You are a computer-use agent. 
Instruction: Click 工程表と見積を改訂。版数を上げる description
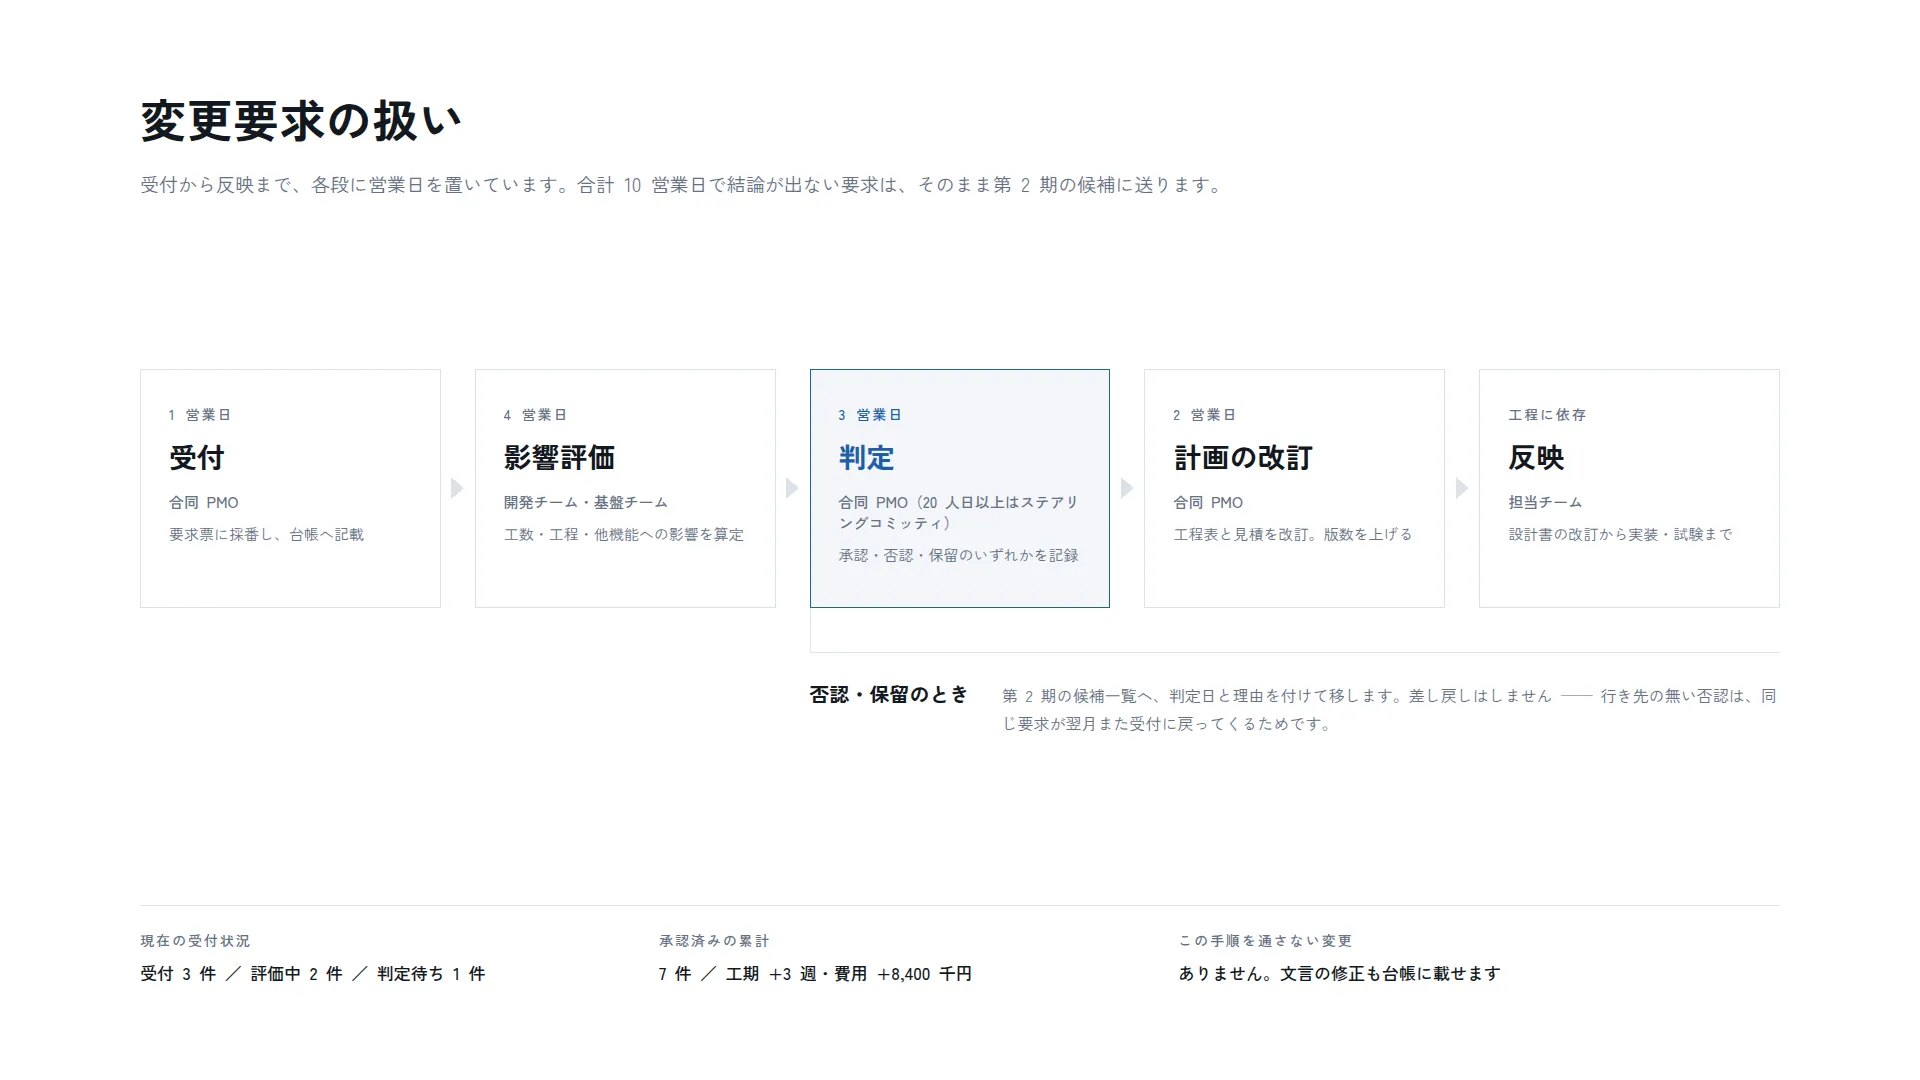pyautogui.click(x=1293, y=535)
